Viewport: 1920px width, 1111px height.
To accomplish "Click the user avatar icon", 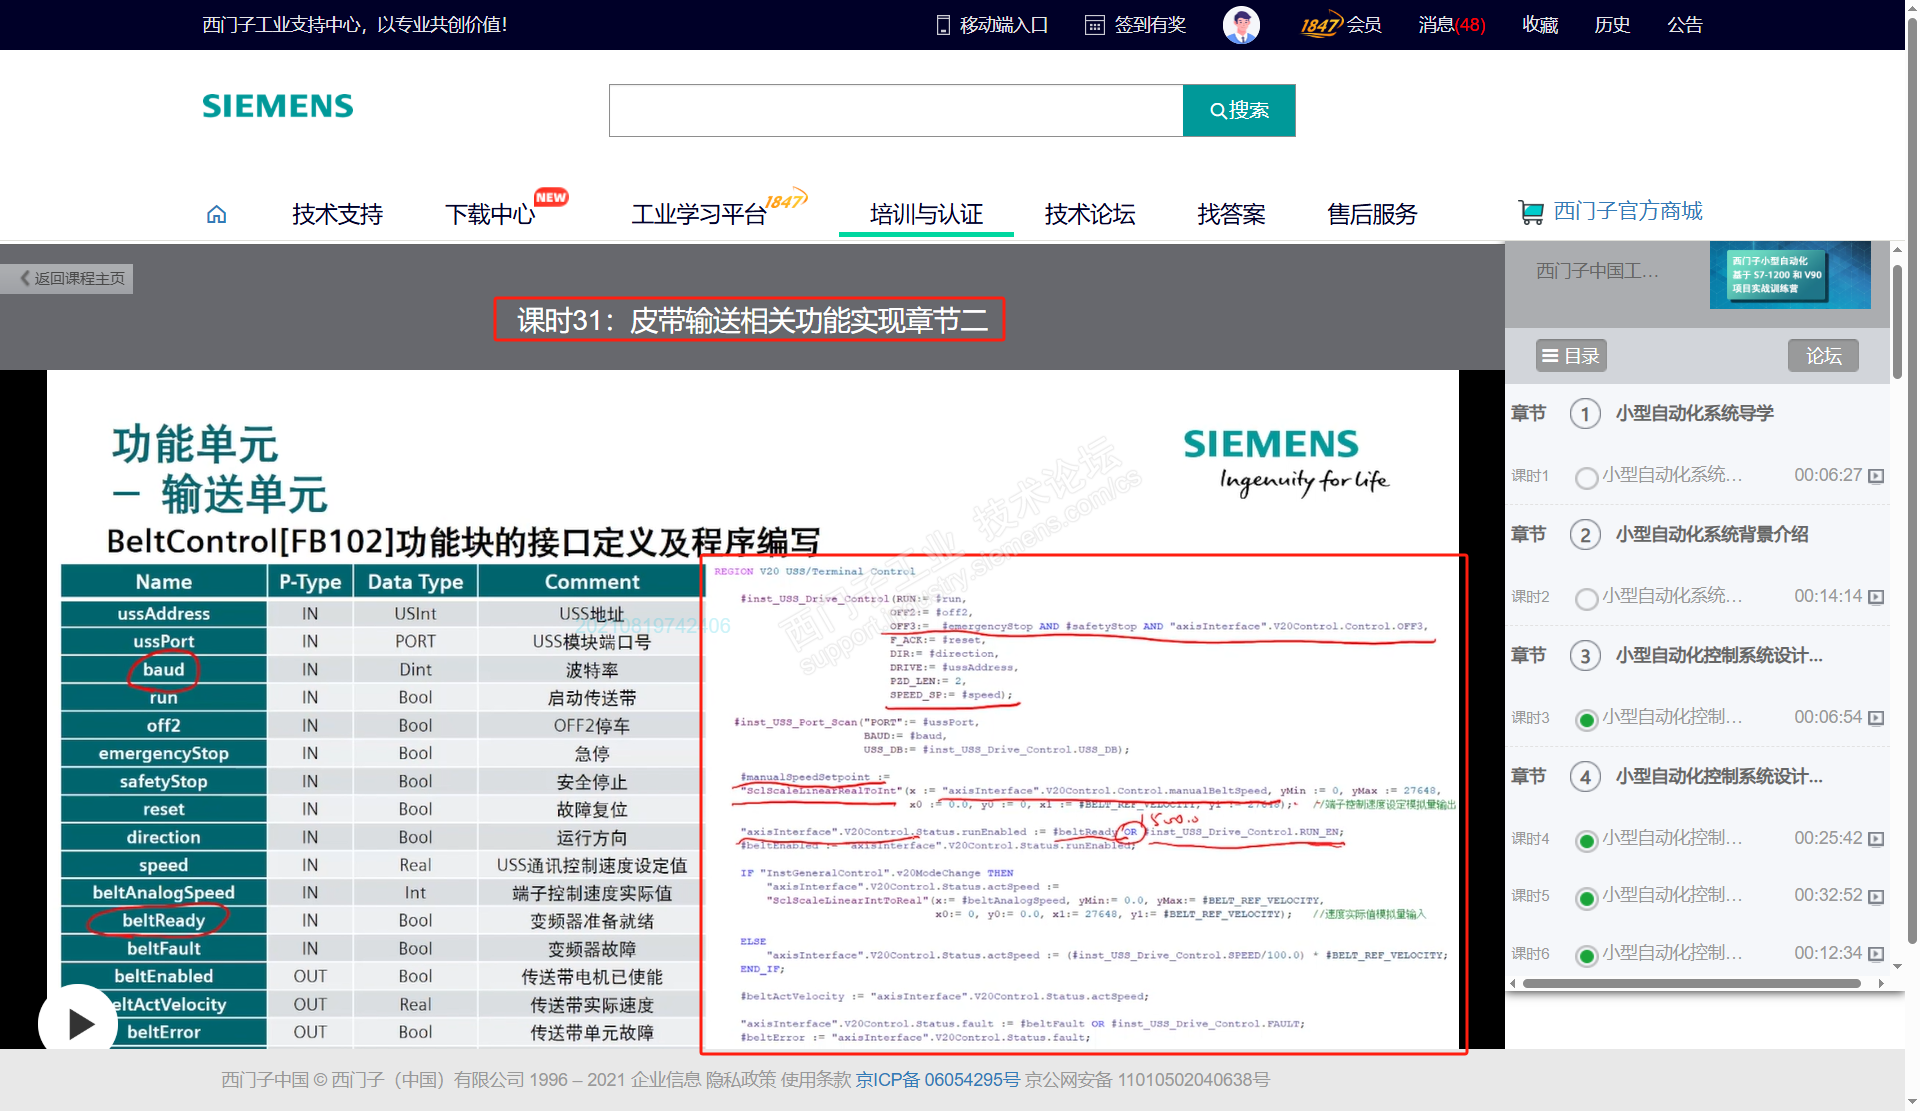I will point(1241,24).
